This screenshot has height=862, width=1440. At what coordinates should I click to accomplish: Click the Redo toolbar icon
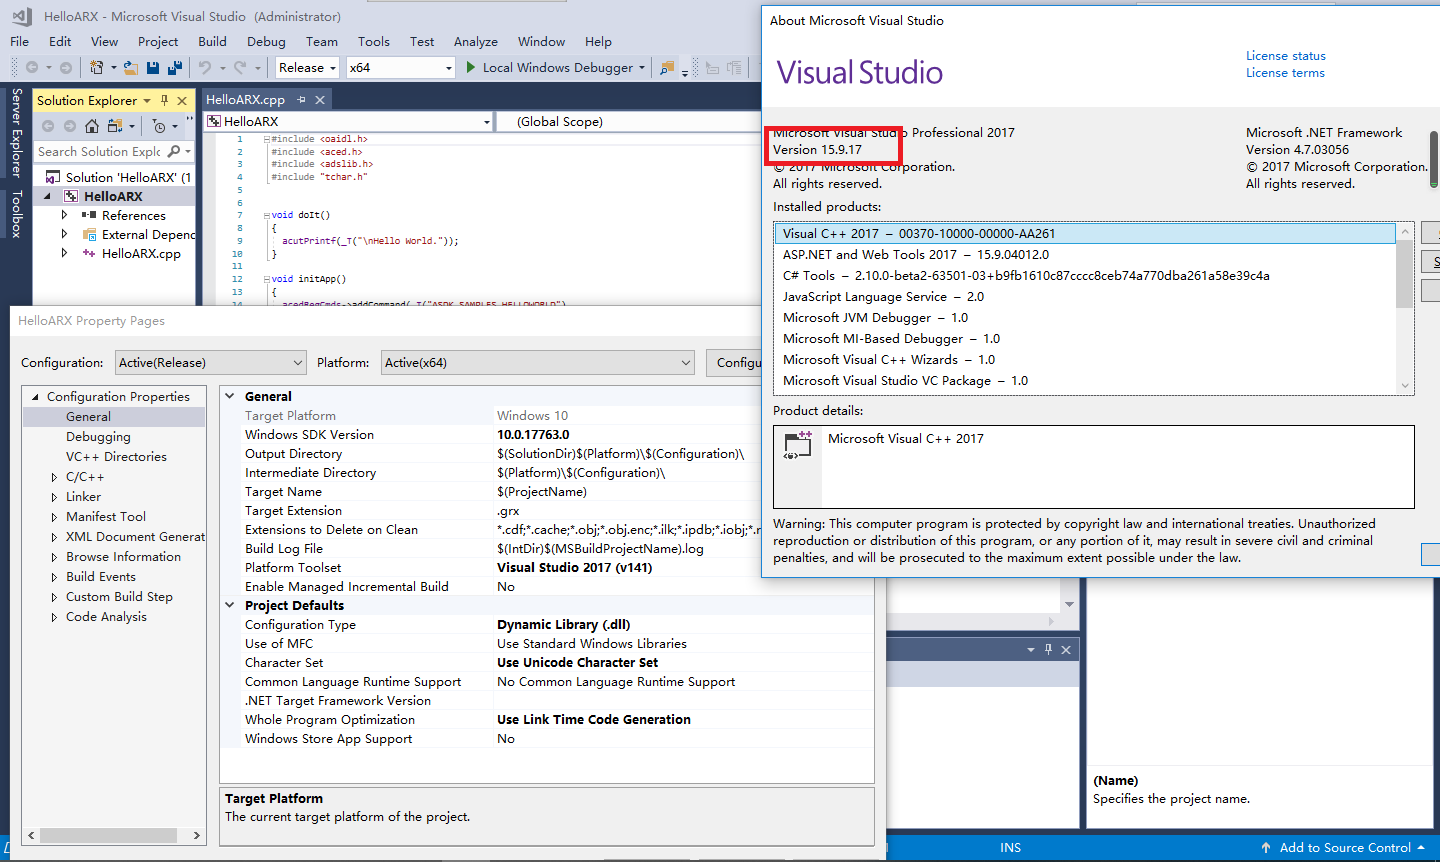pos(240,68)
